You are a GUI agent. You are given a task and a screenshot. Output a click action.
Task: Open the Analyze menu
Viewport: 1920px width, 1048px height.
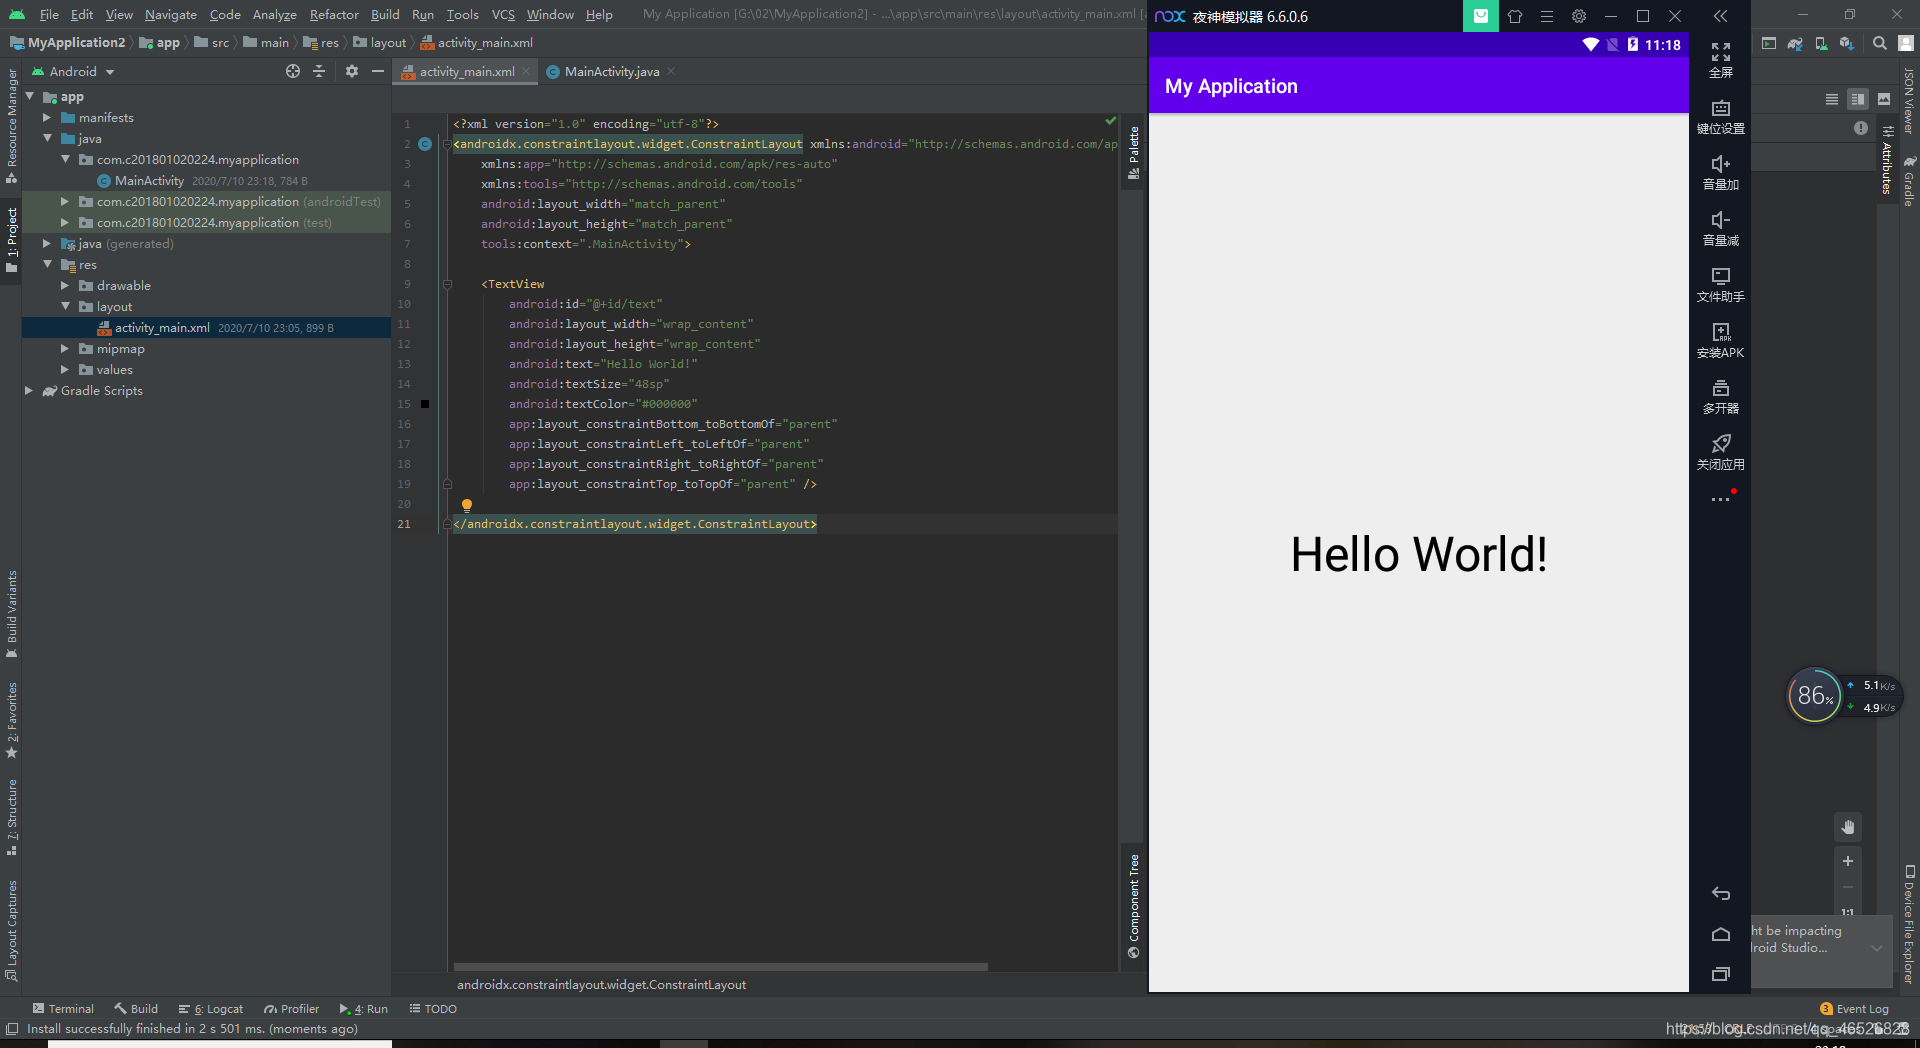274,15
